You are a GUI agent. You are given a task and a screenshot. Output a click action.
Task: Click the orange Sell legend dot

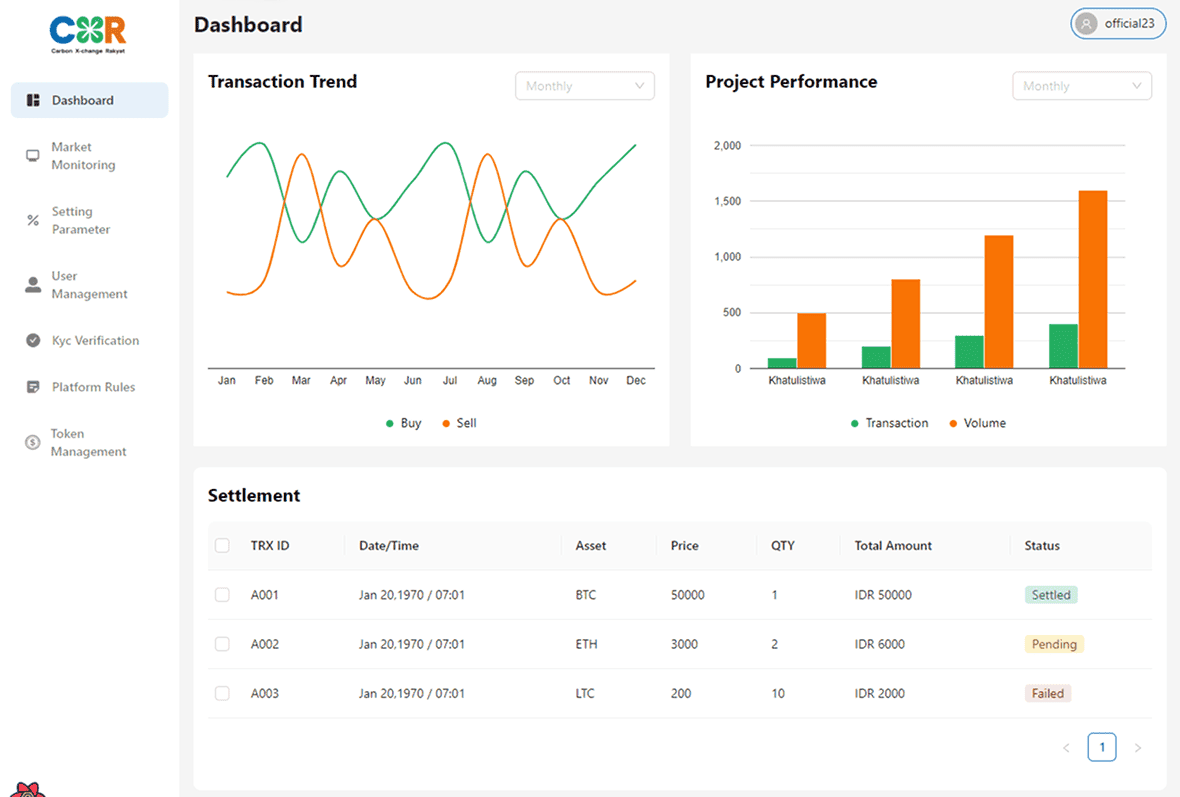coord(446,424)
